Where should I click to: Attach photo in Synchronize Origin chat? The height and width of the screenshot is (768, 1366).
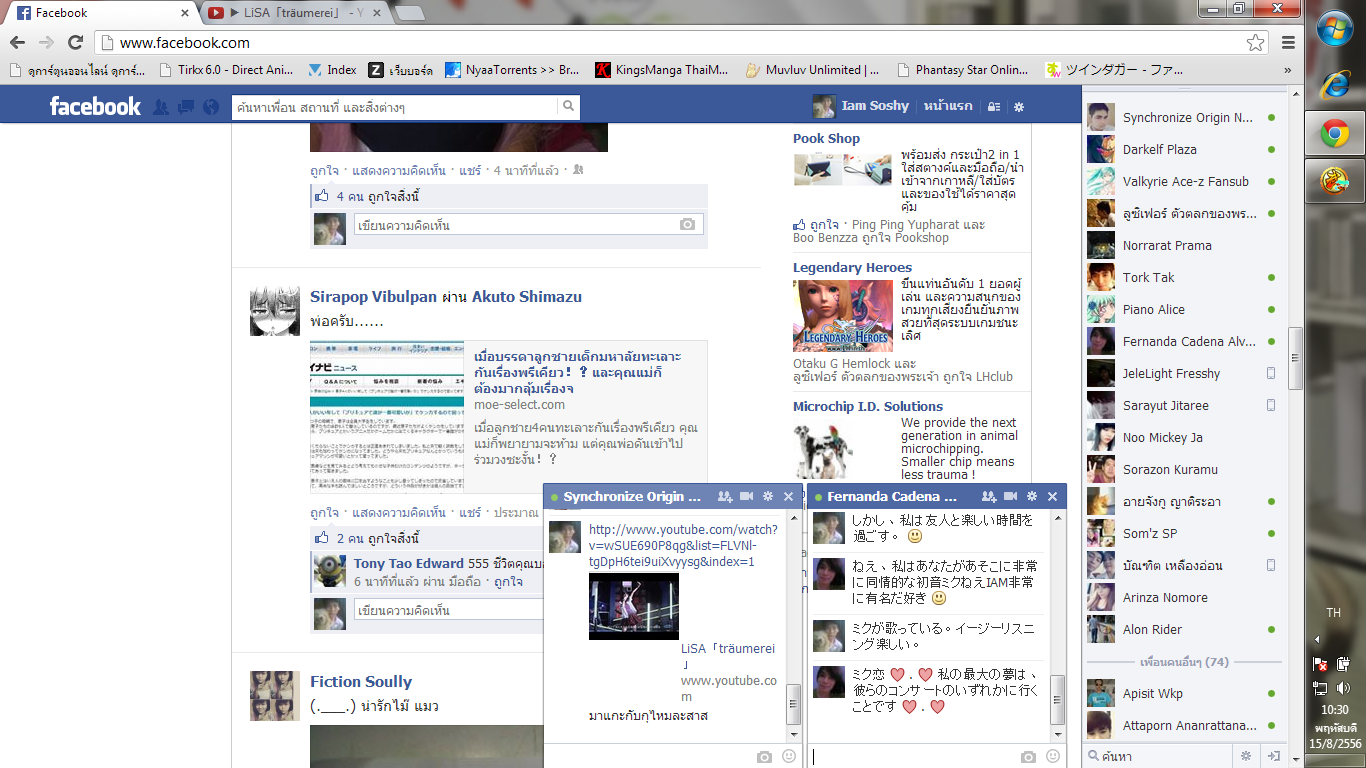click(x=765, y=757)
